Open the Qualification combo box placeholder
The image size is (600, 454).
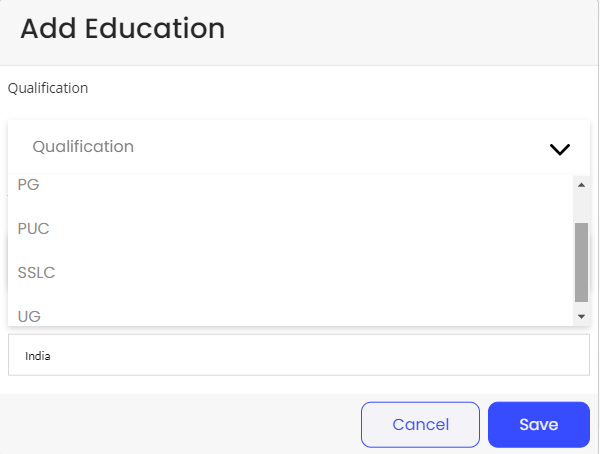pyautogui.click(x=83, y=147)
